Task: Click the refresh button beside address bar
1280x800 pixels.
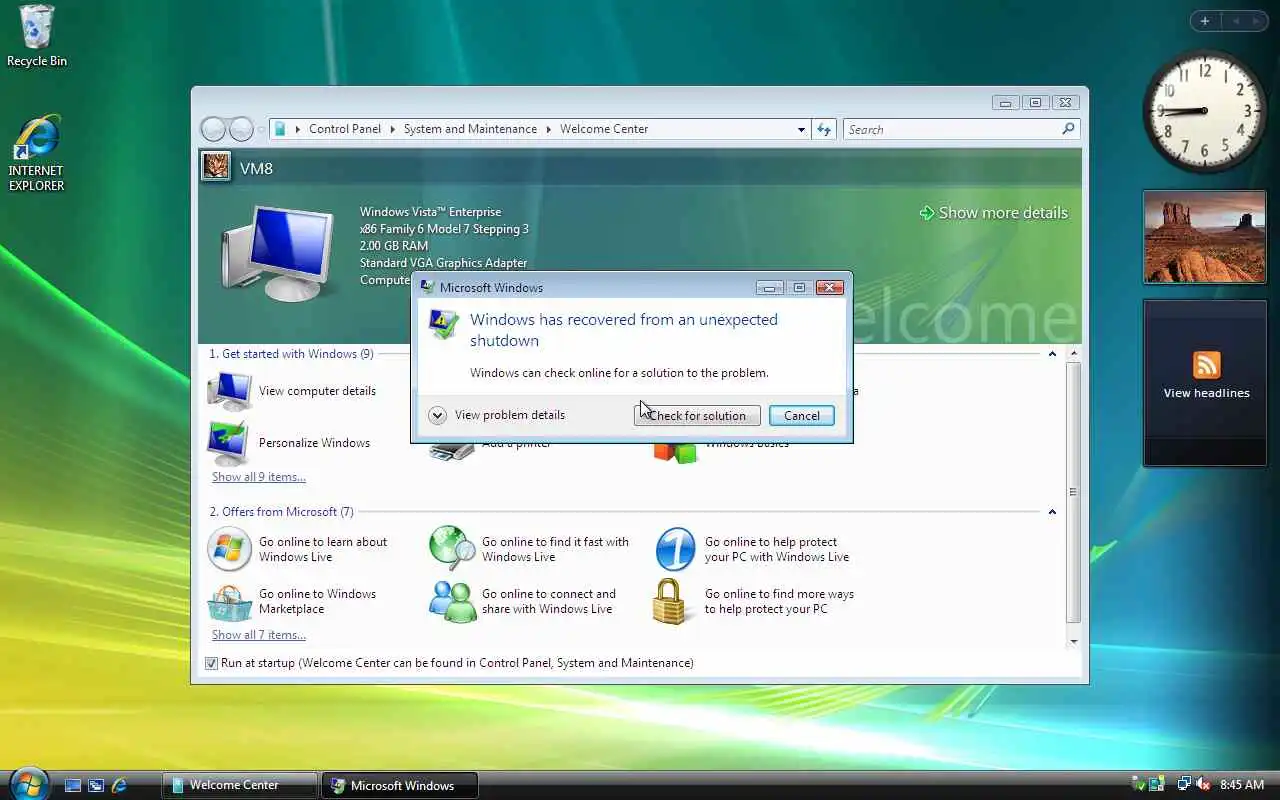Action: [x=824, y=129]
